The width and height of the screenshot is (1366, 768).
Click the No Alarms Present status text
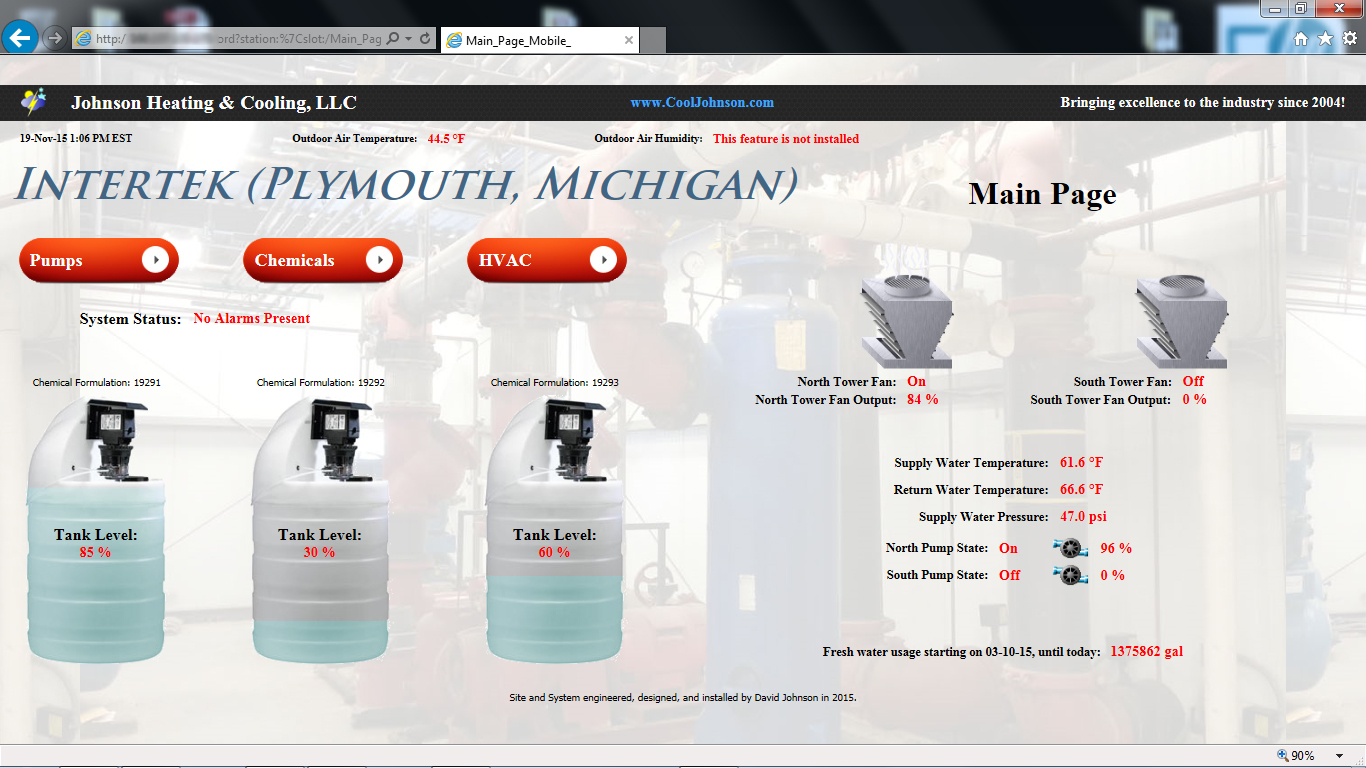[252, 319]
